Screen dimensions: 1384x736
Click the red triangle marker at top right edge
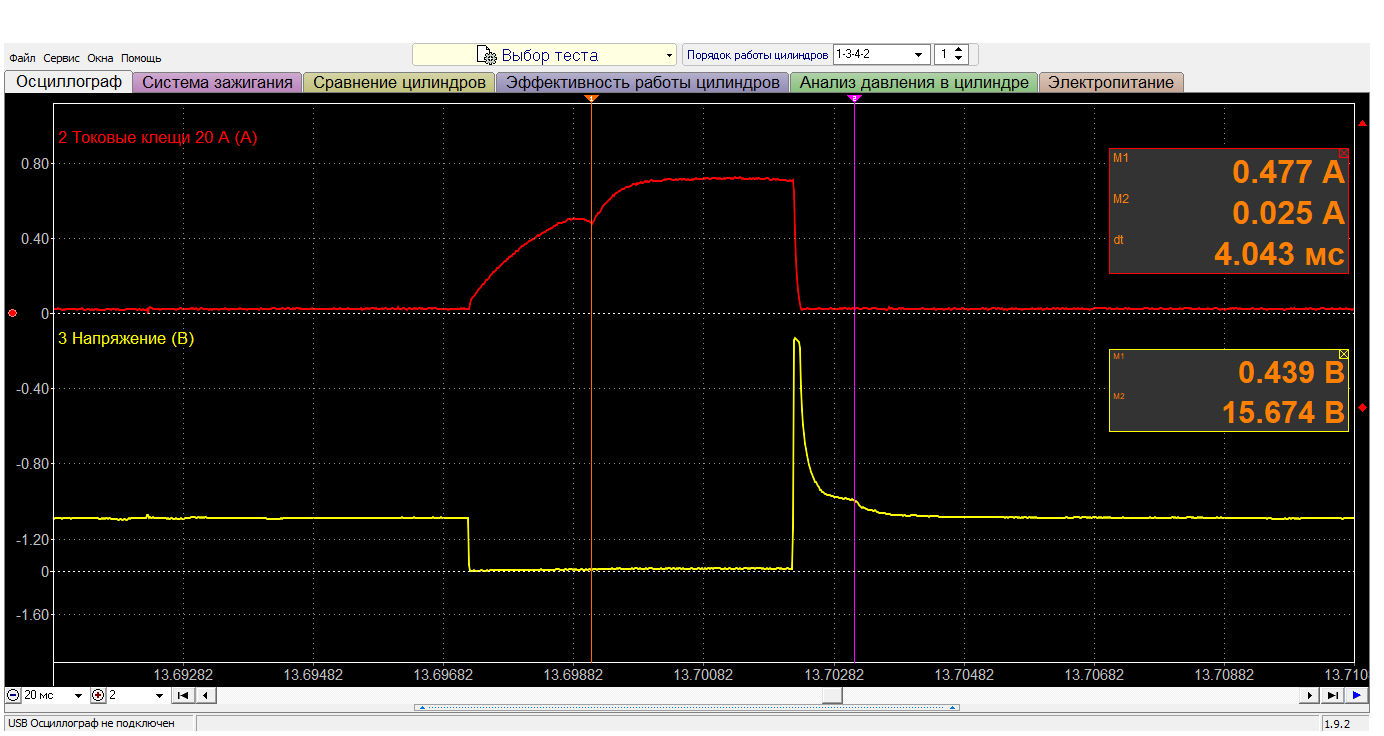[x=1362, y=123]
